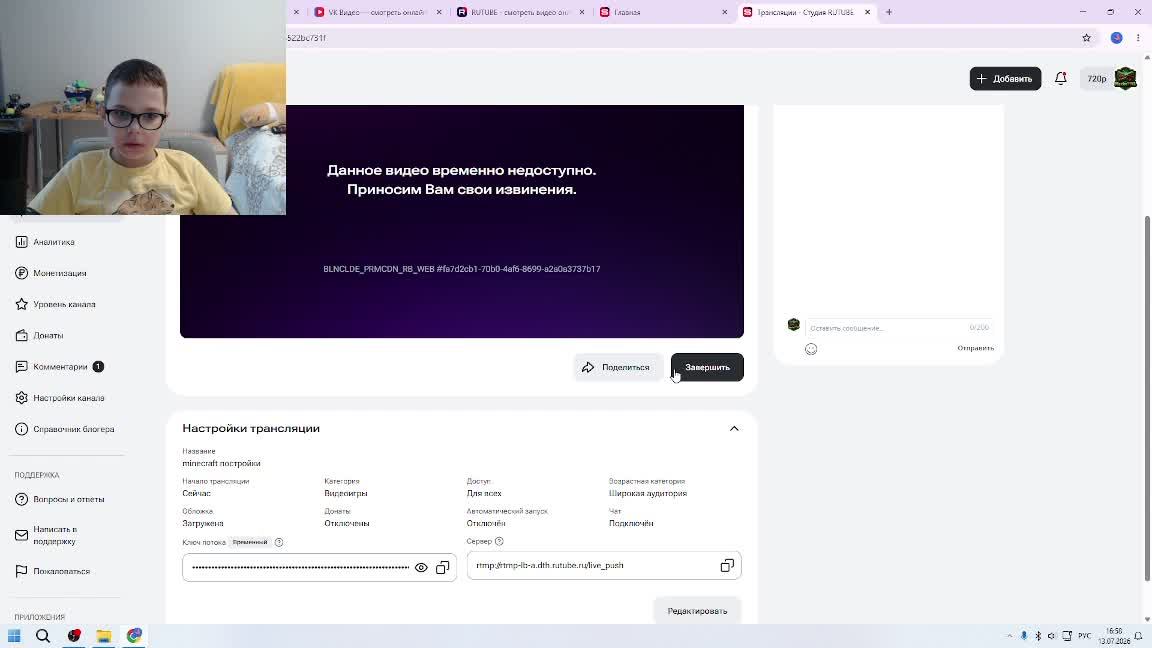This screenshot has width=1152, height=648.
Task: Click the page vertical scrollbar
Action: coord(1147,397)
